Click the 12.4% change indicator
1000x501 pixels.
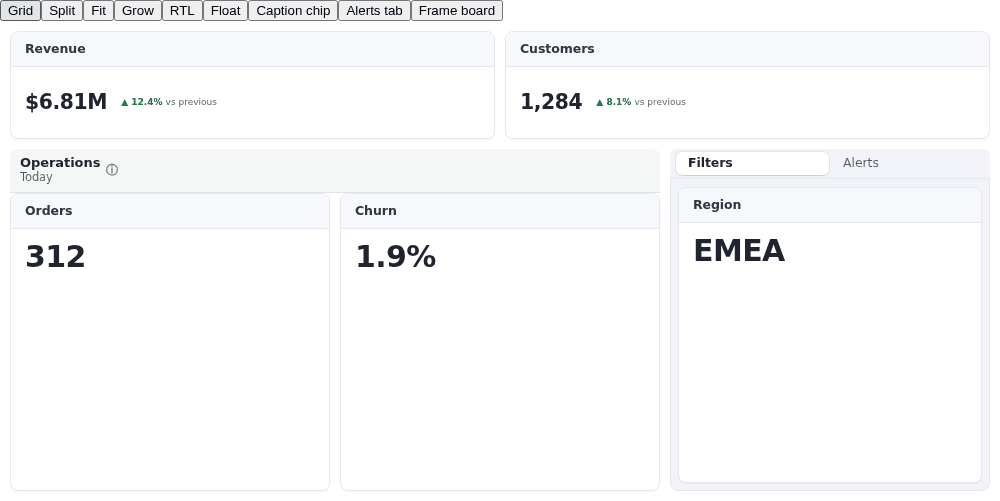click(x=142, y=102)
